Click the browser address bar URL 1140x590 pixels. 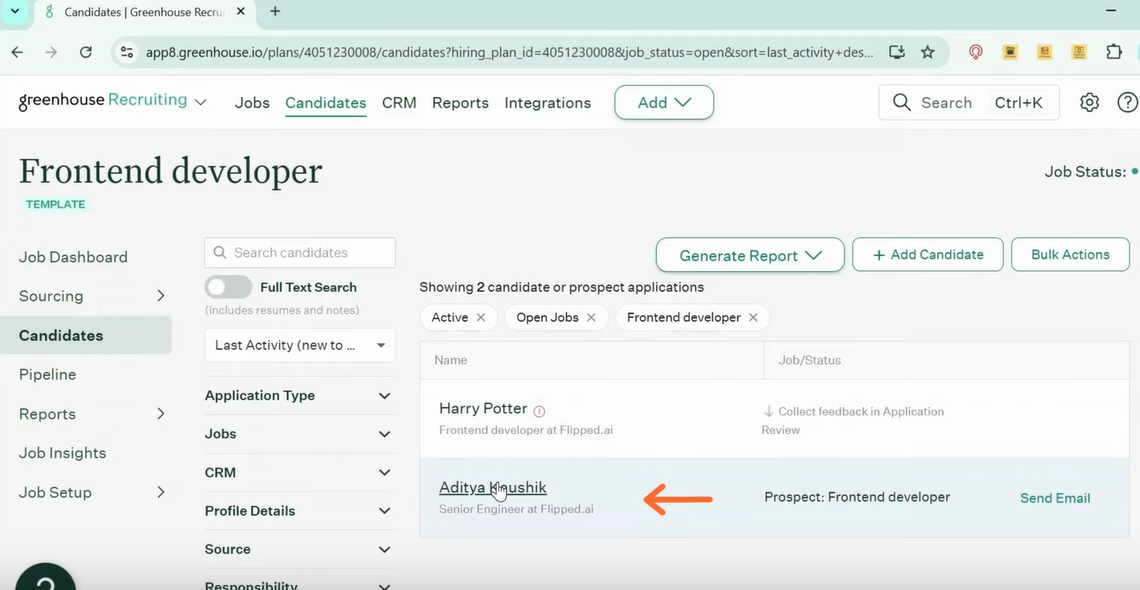[x=509, y=52]
